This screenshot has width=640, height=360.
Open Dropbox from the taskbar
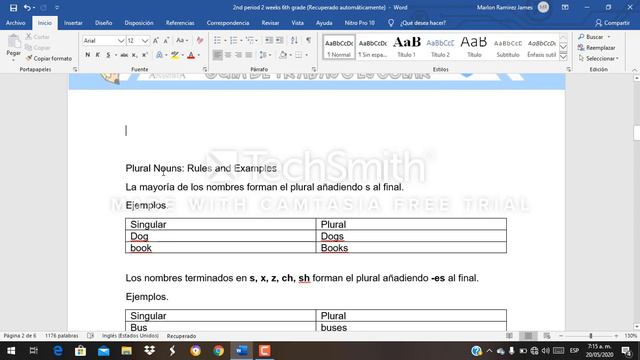click(x=149, y=351)
